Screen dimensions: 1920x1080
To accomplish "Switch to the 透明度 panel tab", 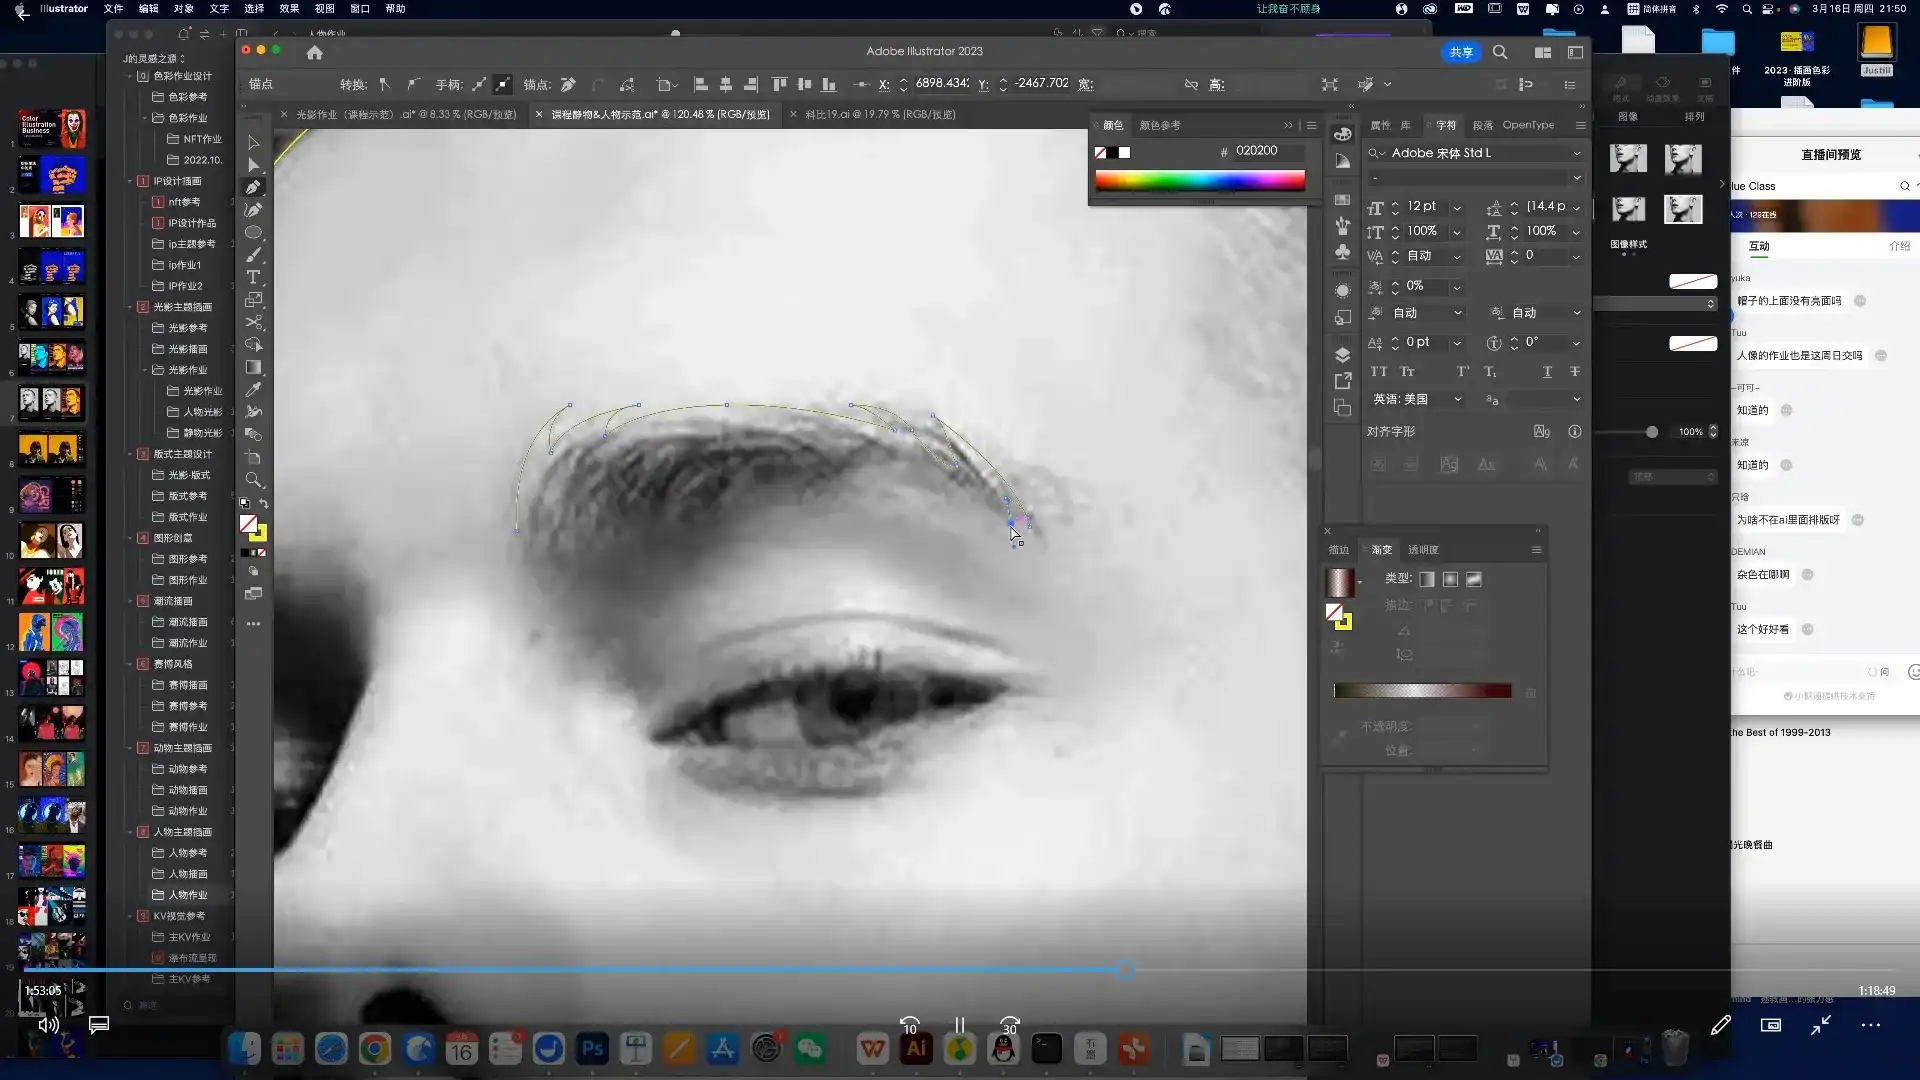I will (1423, 550).
